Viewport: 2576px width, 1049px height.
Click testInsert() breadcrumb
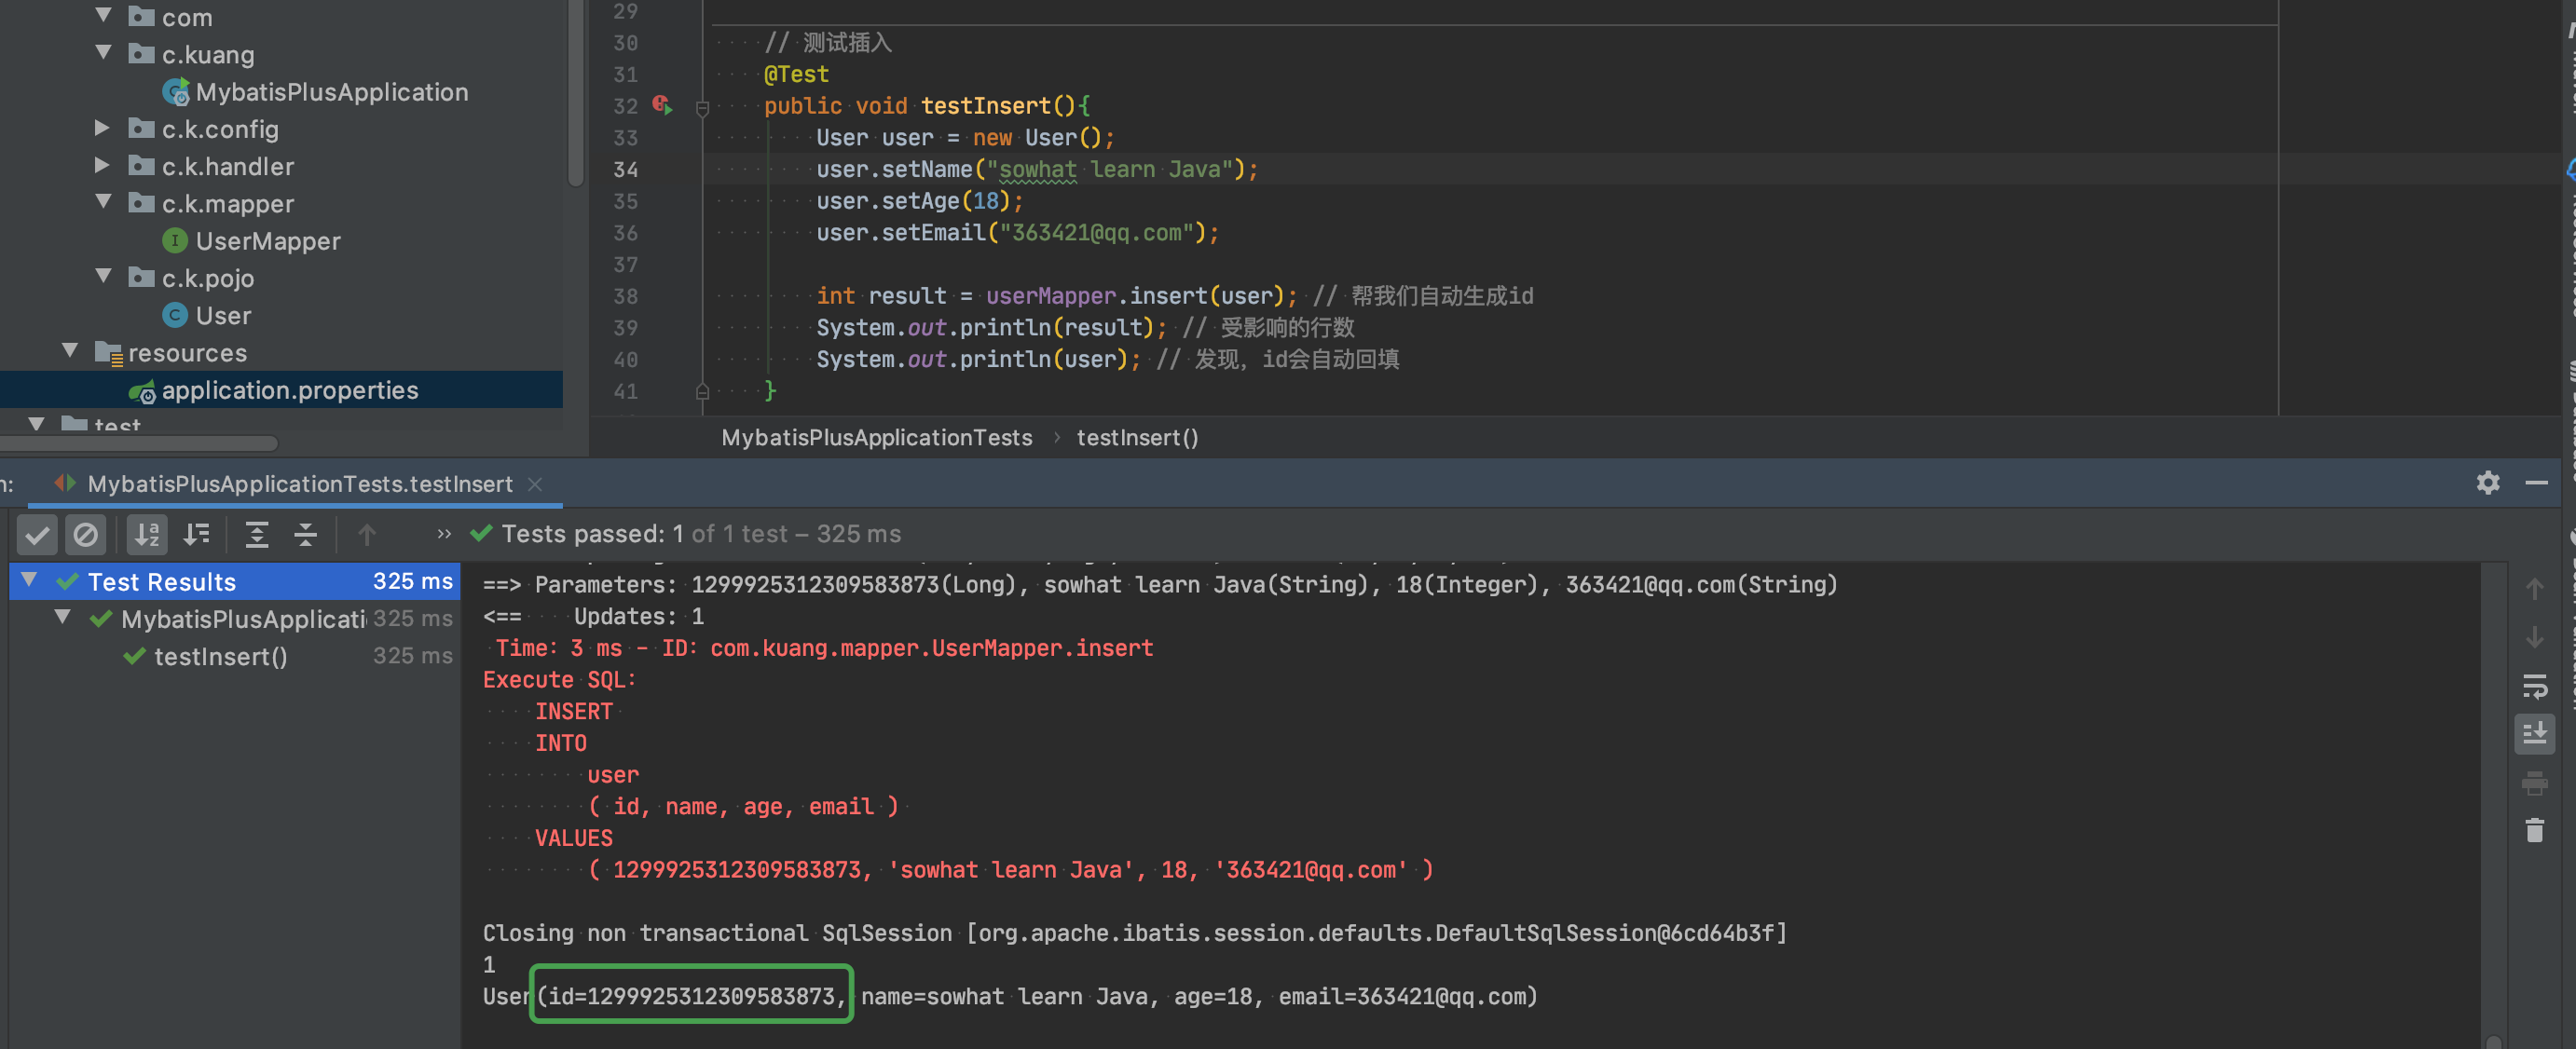pyautogui.click(x=1137, y=438)
